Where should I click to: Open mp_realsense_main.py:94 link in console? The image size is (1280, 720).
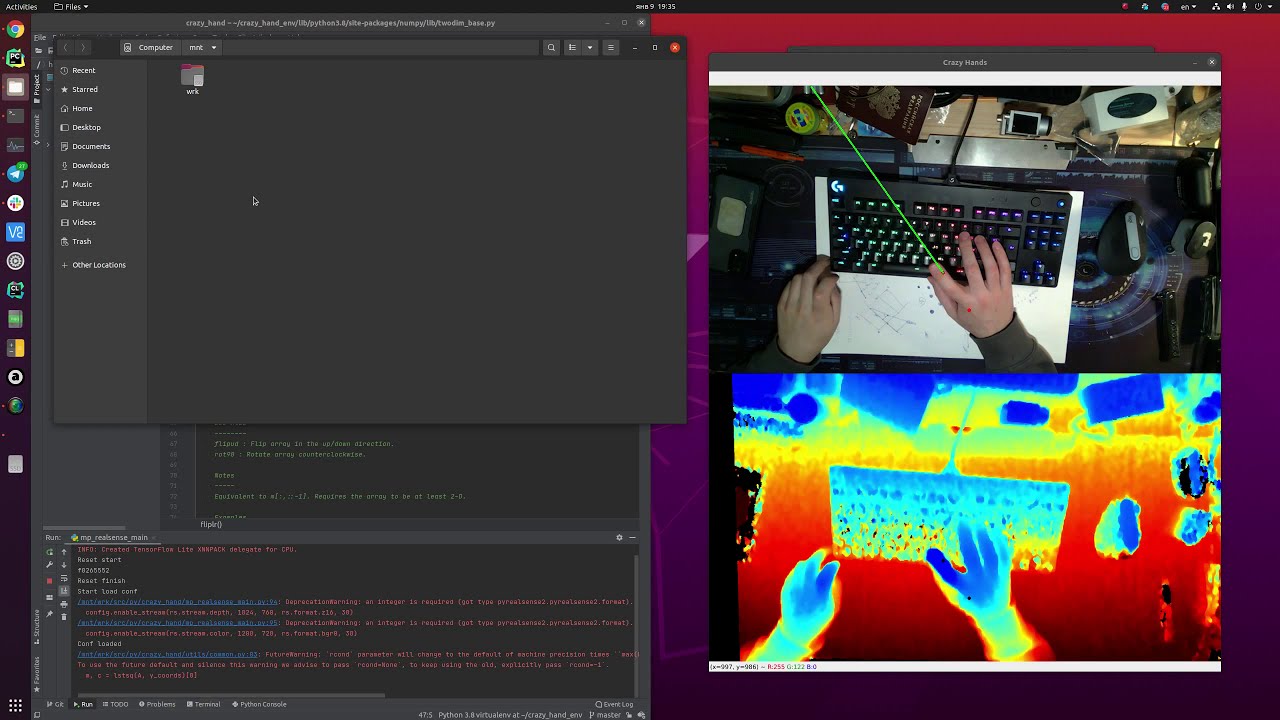click(178, 602)
